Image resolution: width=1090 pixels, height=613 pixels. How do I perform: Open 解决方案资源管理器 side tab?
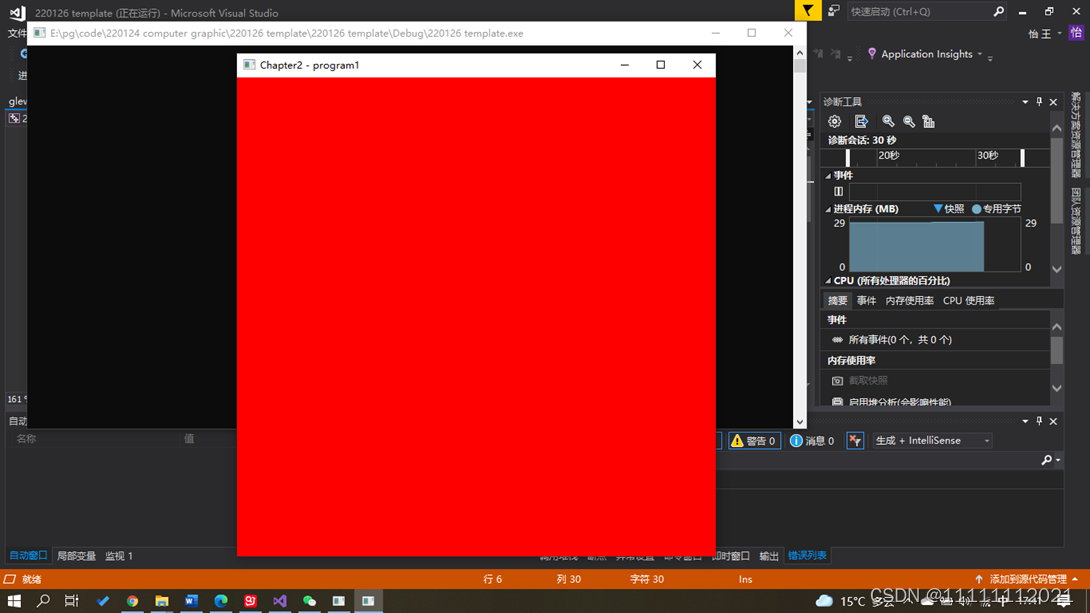point(1076,136)
